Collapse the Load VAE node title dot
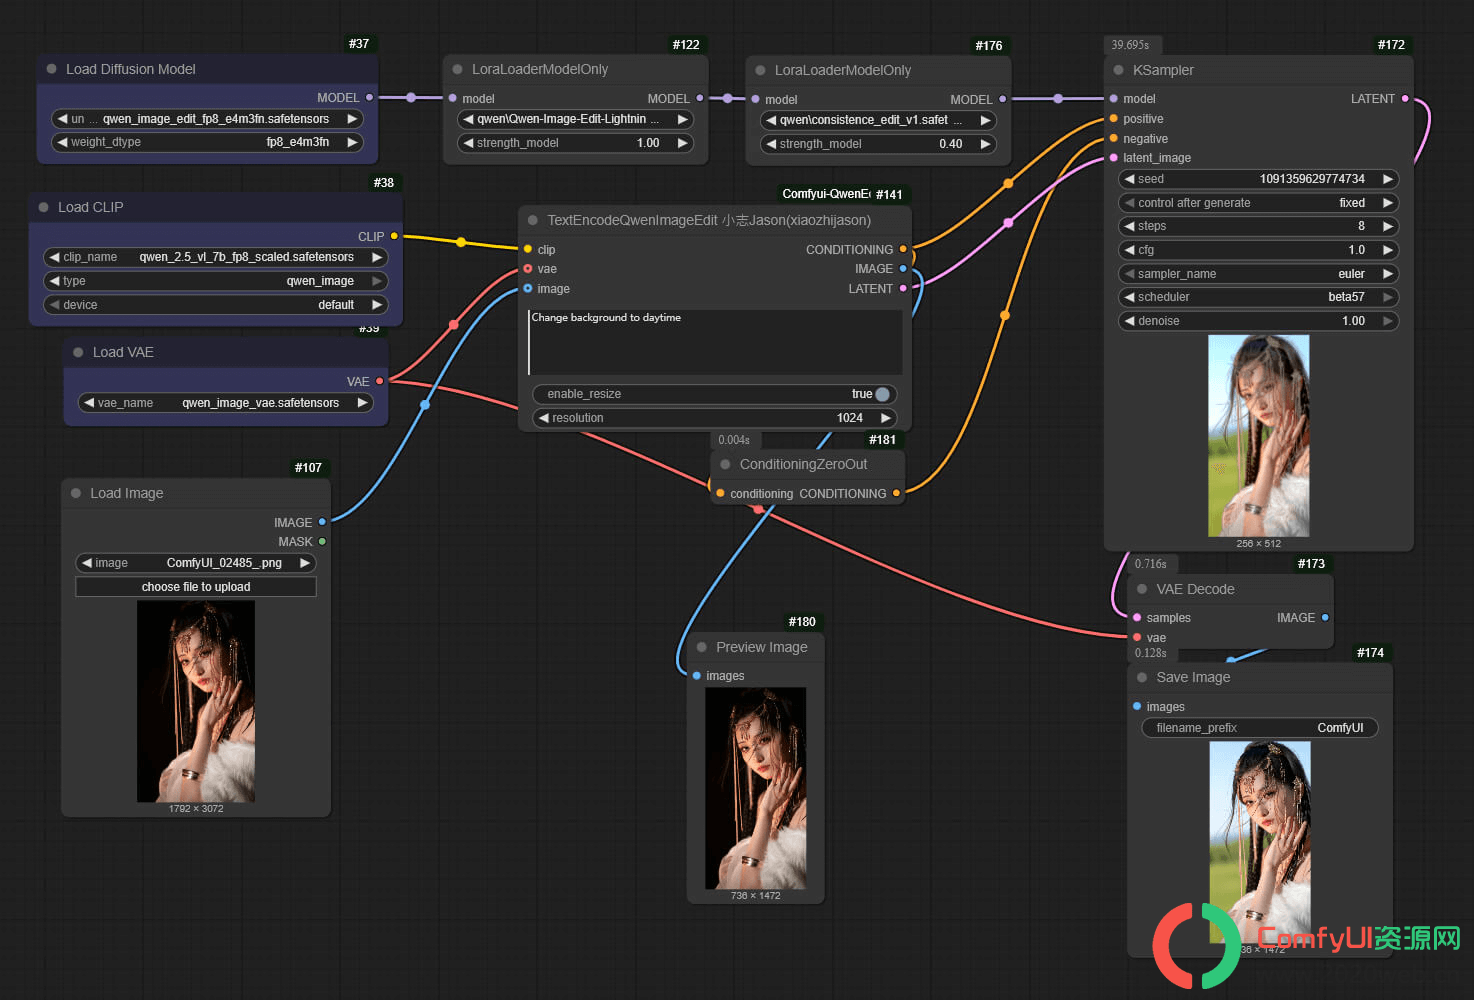1474x1000 pixels. point(78,352)
